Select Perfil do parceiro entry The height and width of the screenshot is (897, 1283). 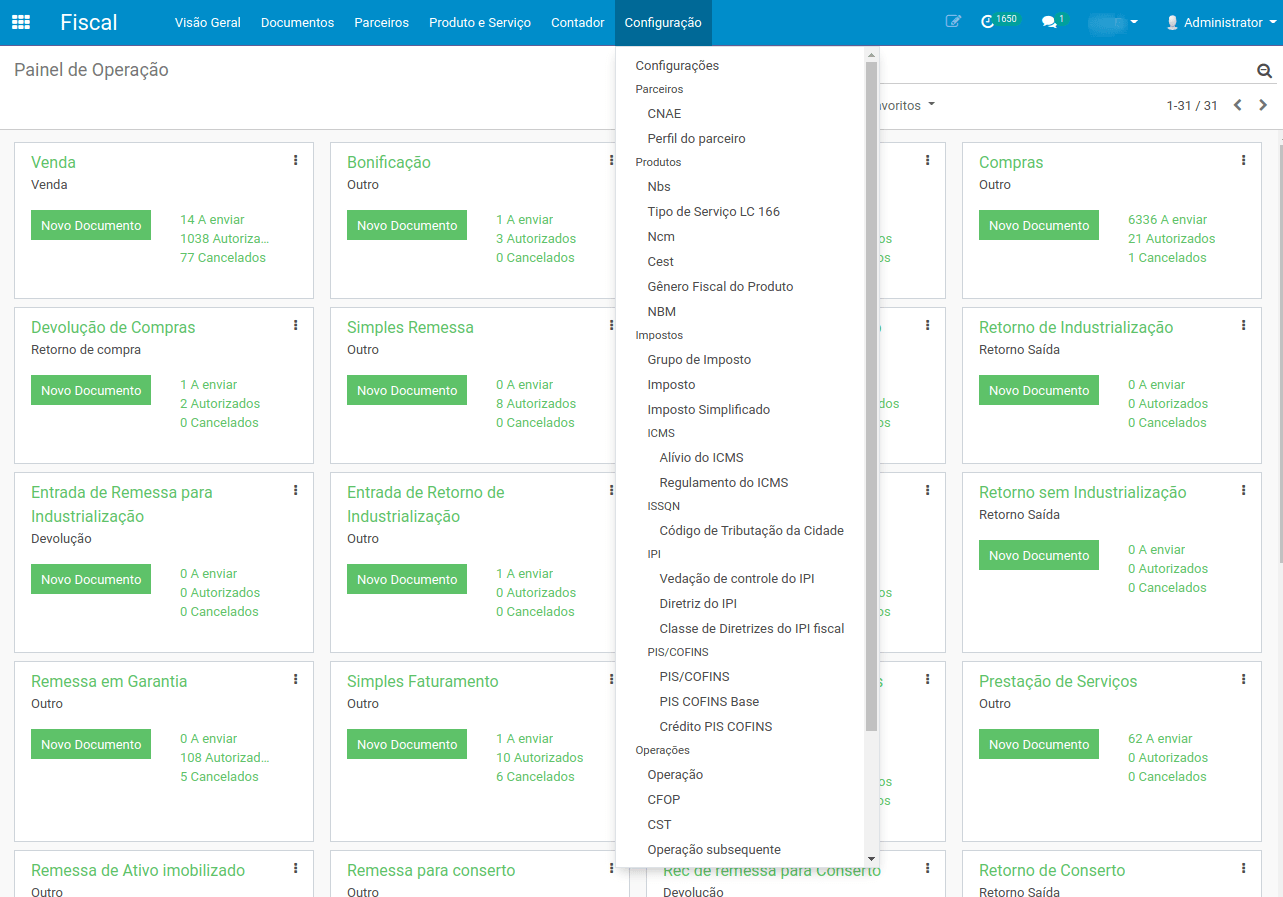coord(696,139)
